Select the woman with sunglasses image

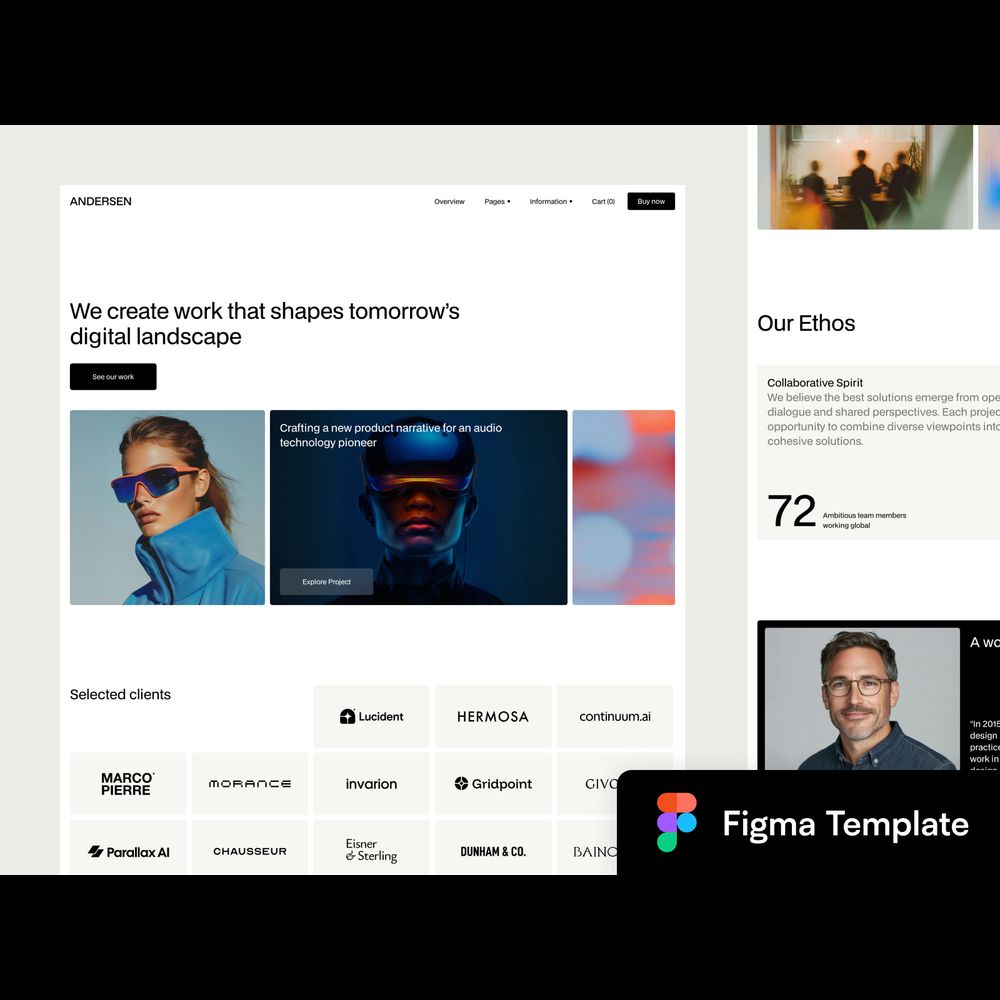pos(167,507)
